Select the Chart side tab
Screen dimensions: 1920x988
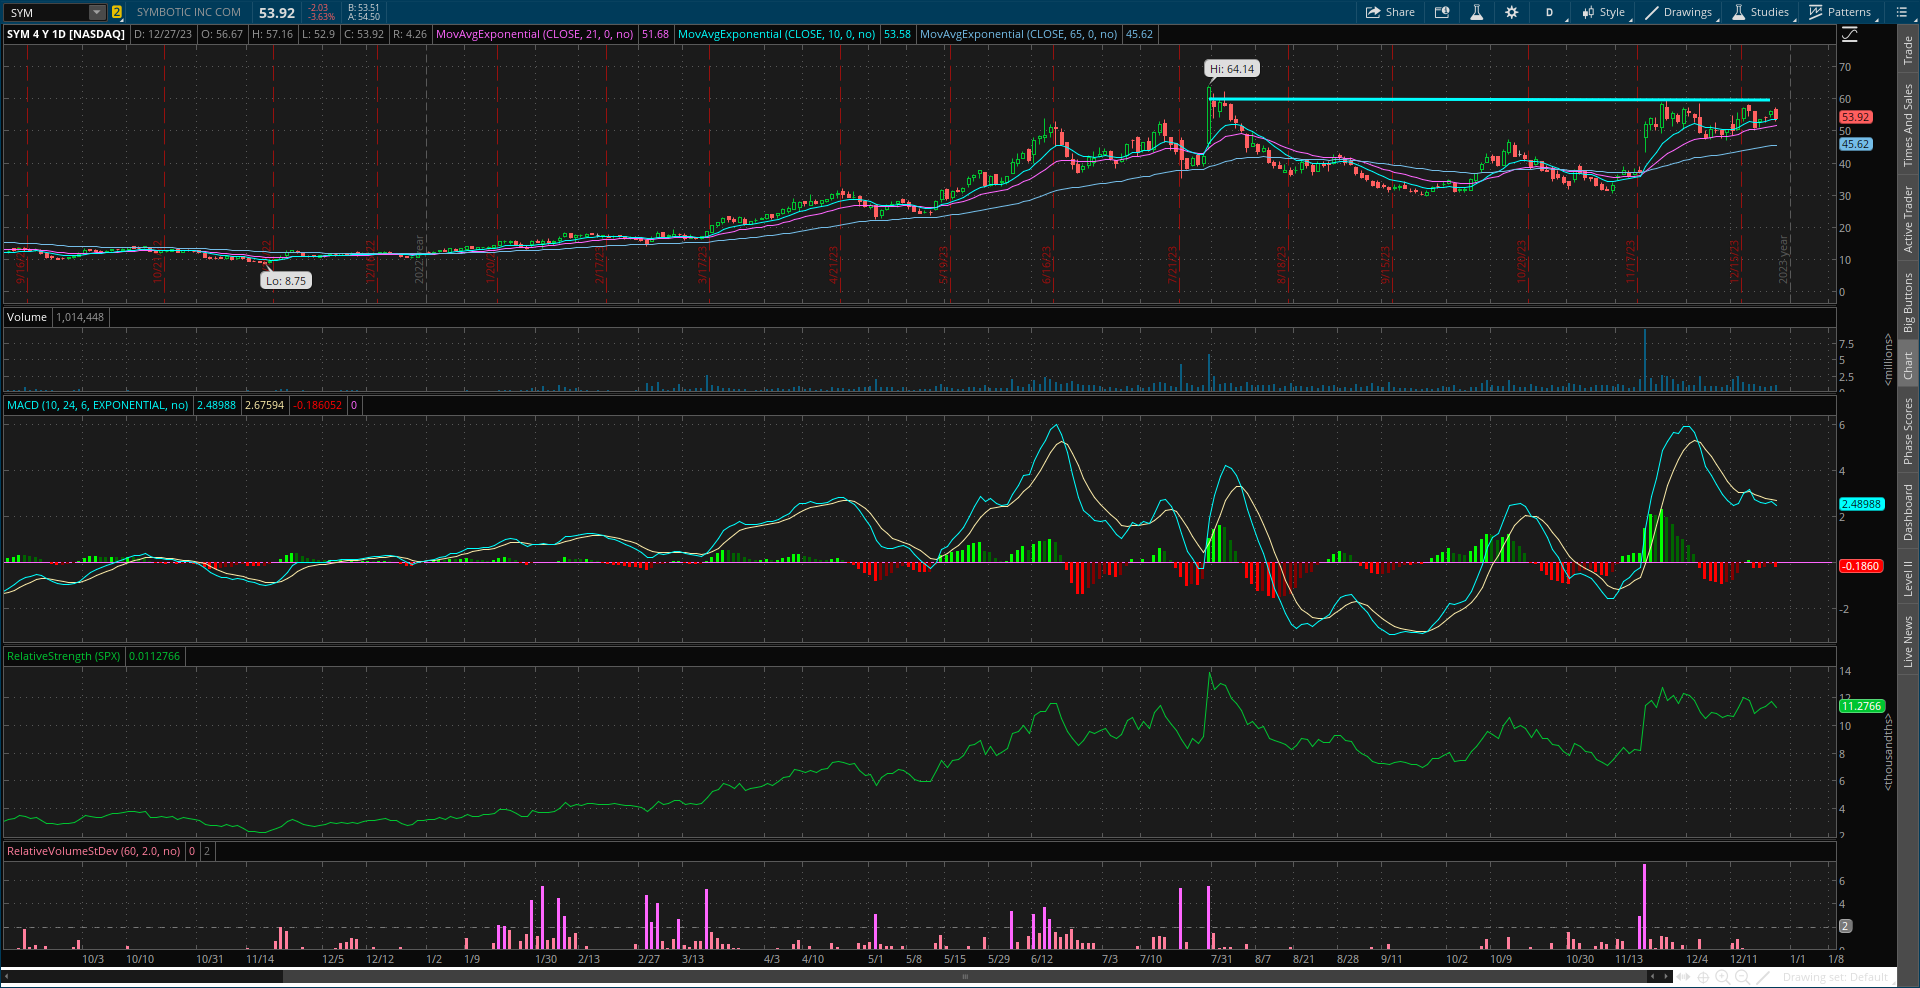[x=1908, y=365]
